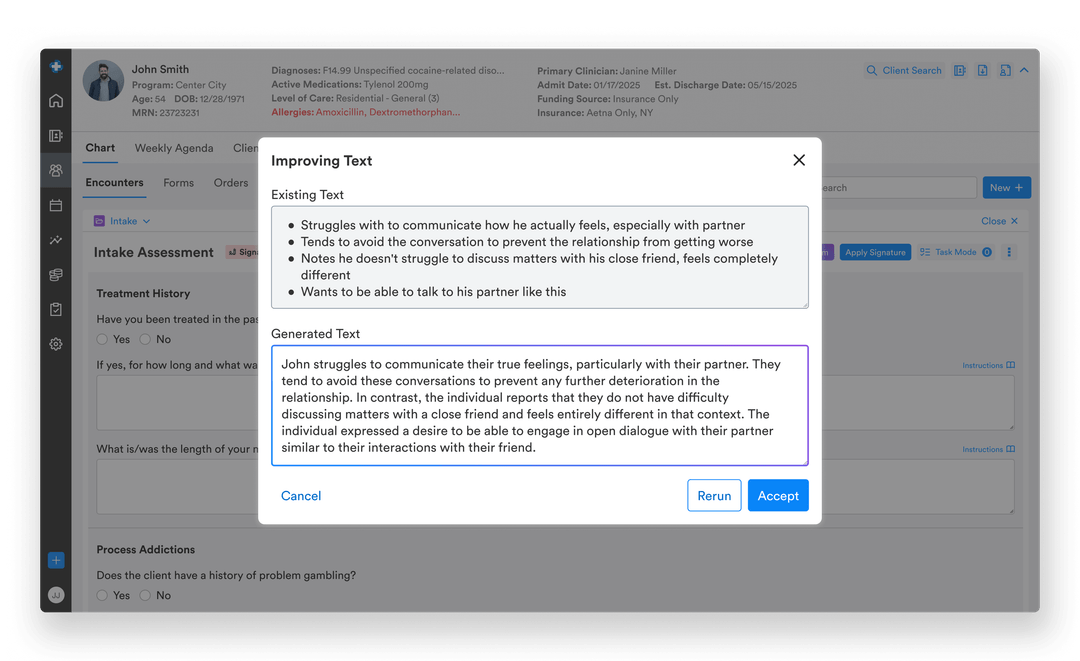Click inside the Existing Text box
This screenshot has height=661, width=1080.
coord(540,258)
